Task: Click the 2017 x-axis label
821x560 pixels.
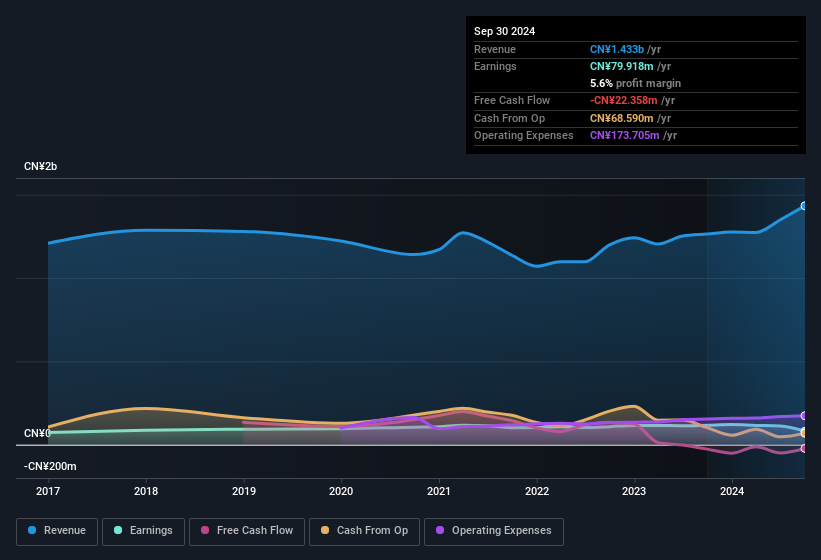Action: [x=48, y=491]
